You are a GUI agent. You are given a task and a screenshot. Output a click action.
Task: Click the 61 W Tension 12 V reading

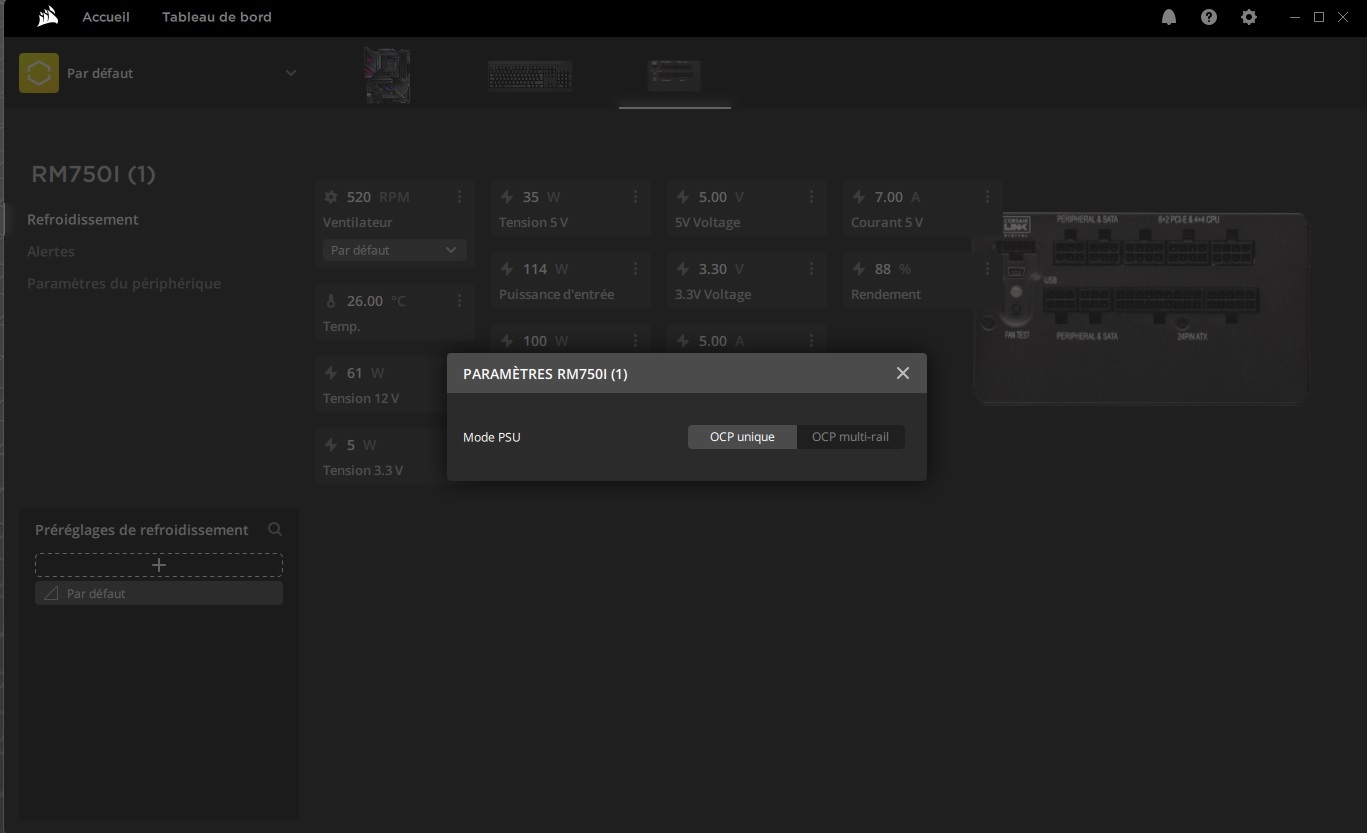click(x=365, y=373)
